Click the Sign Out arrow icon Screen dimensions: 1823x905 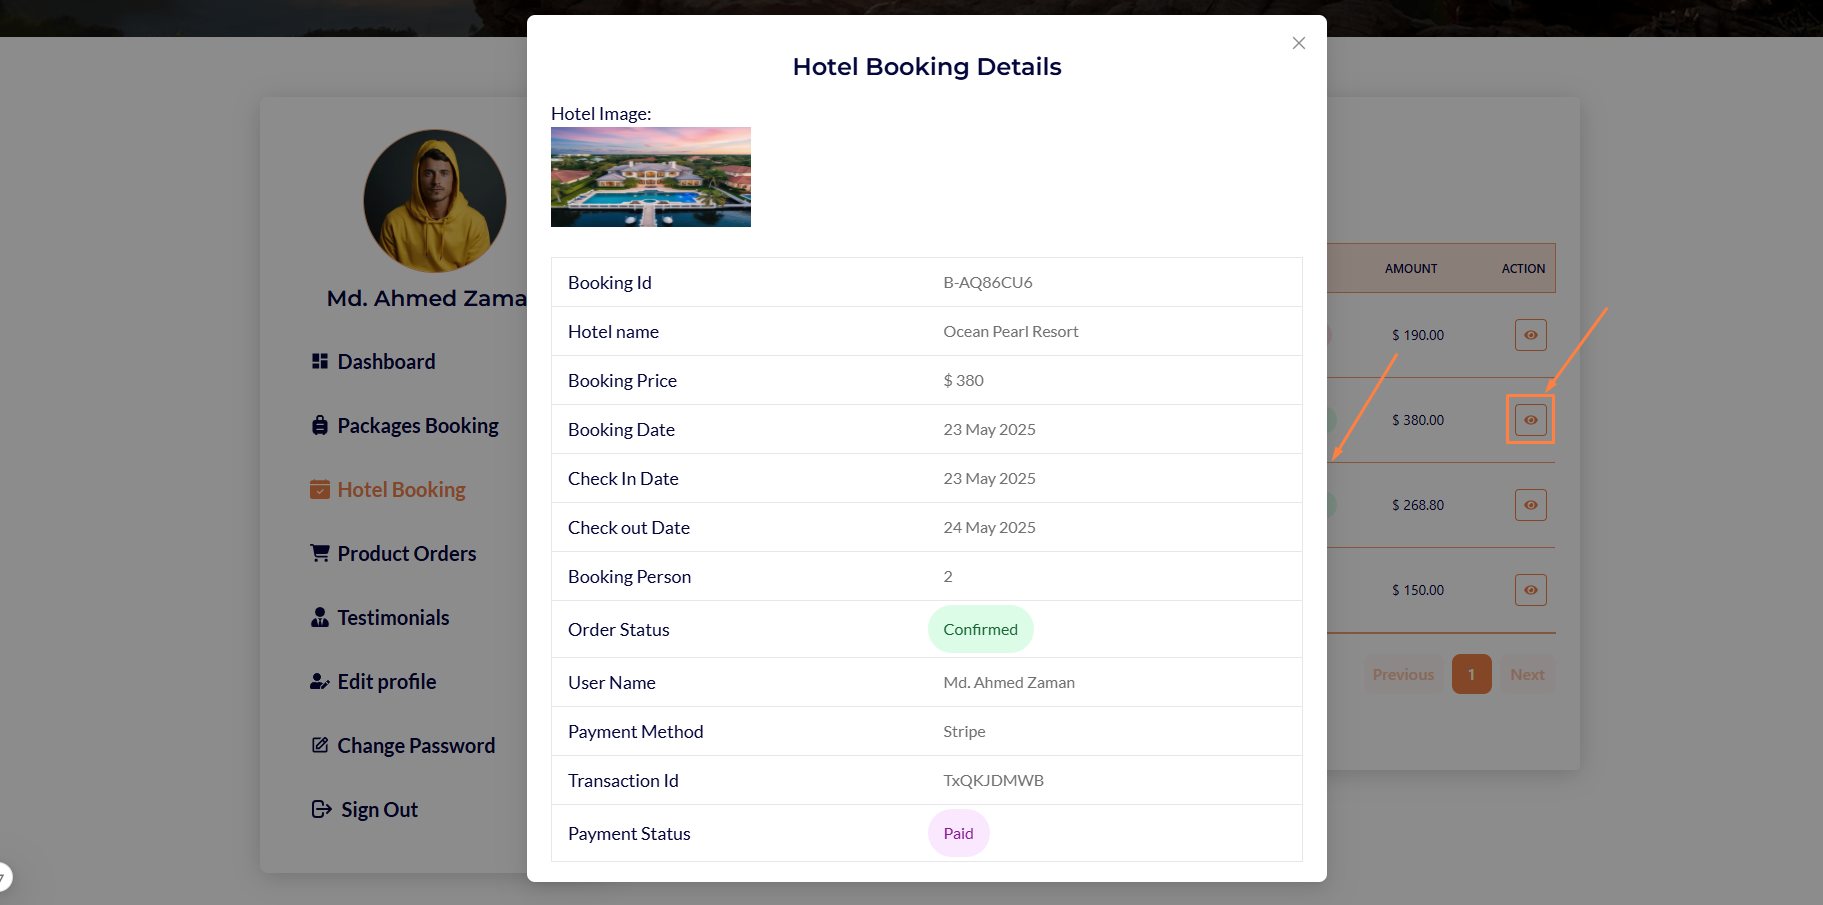click(x=322, y=809)
